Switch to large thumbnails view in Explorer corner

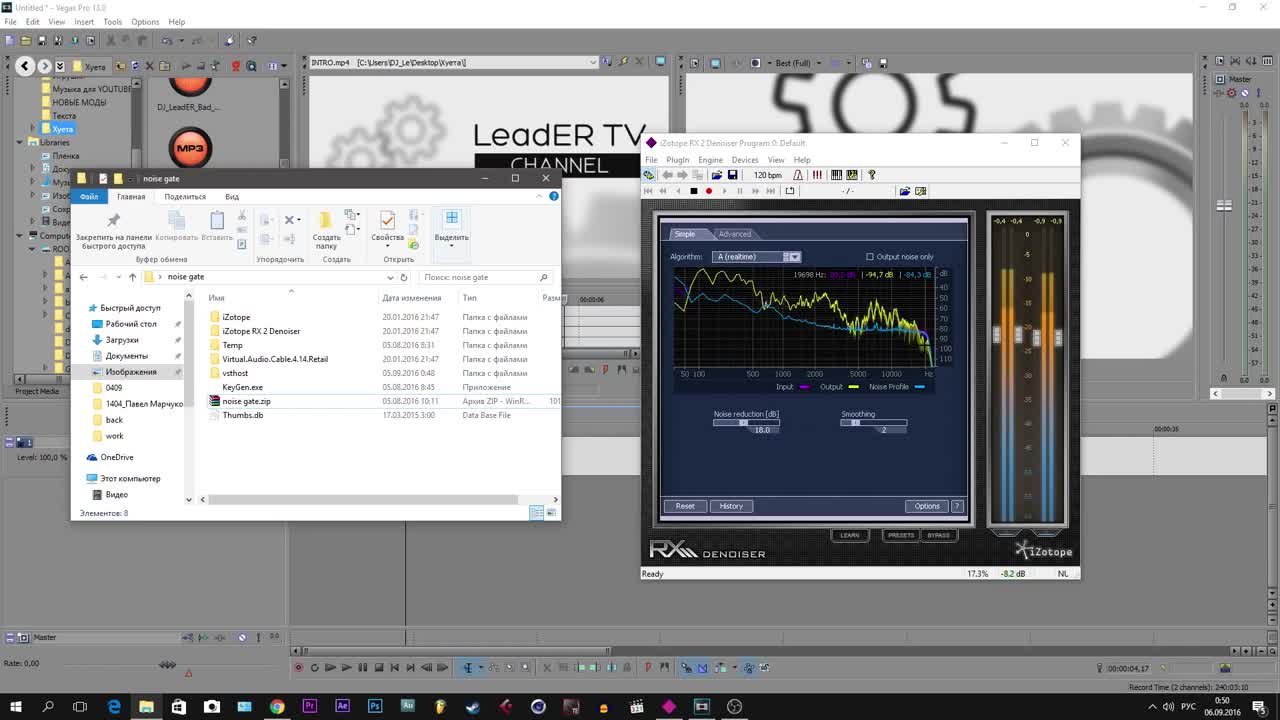550,513
